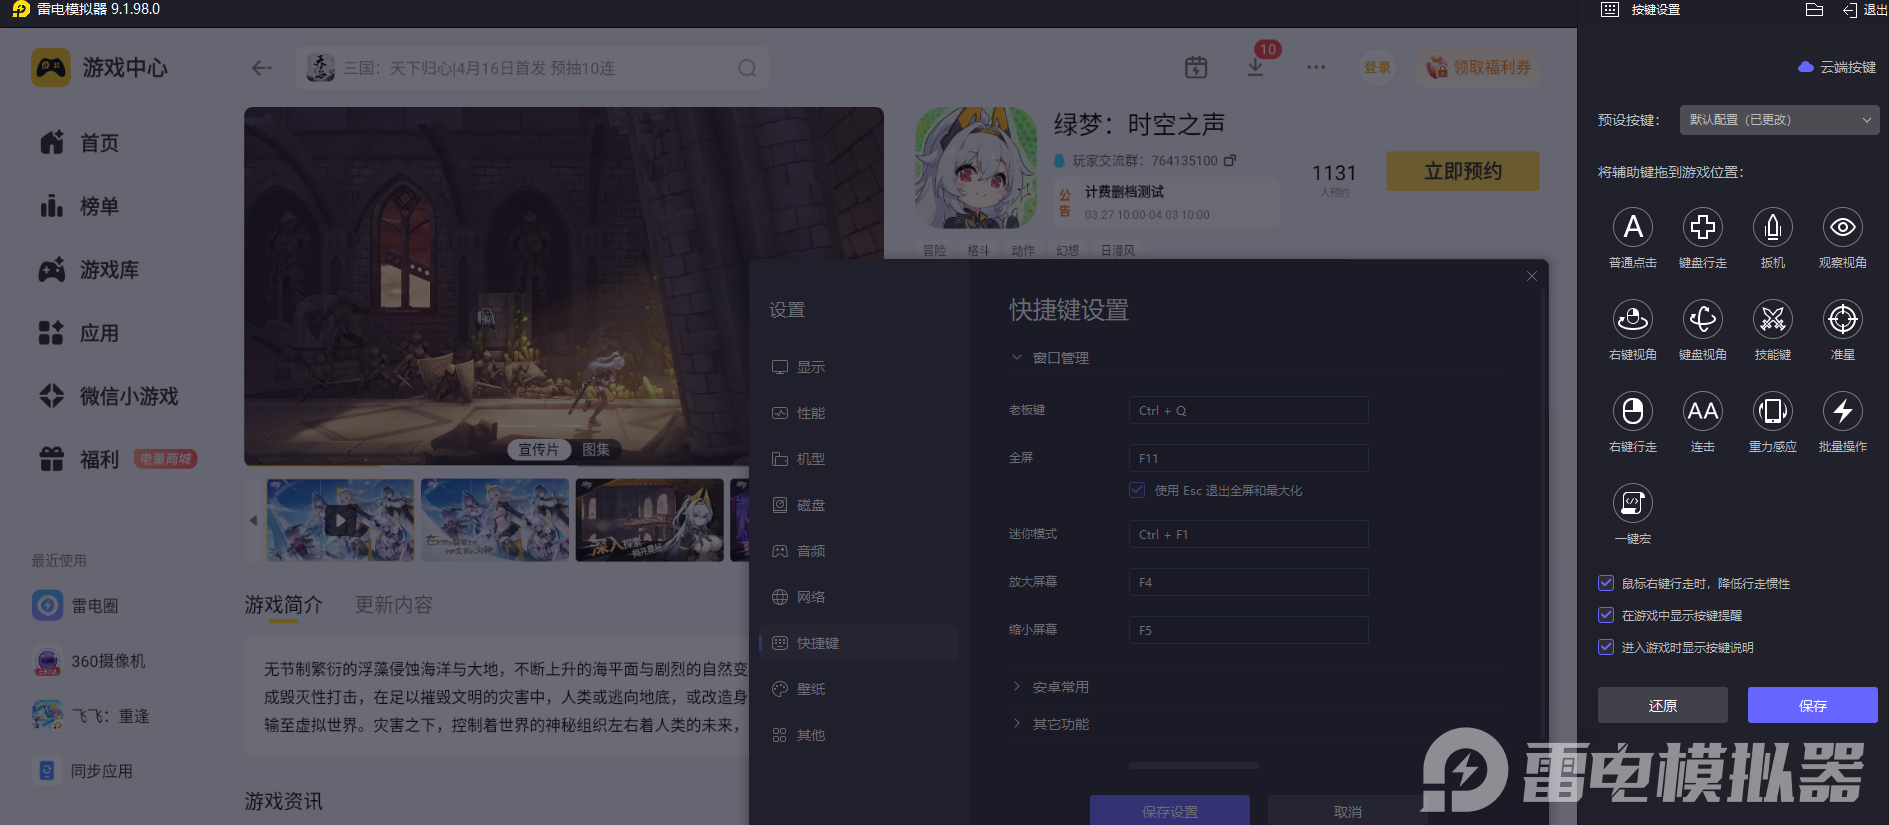The width and height of the screenshot is (1889, 825).
Task: Open the folder icon in key settings header
Action: pyautogui.click(x=1815, y=10)
